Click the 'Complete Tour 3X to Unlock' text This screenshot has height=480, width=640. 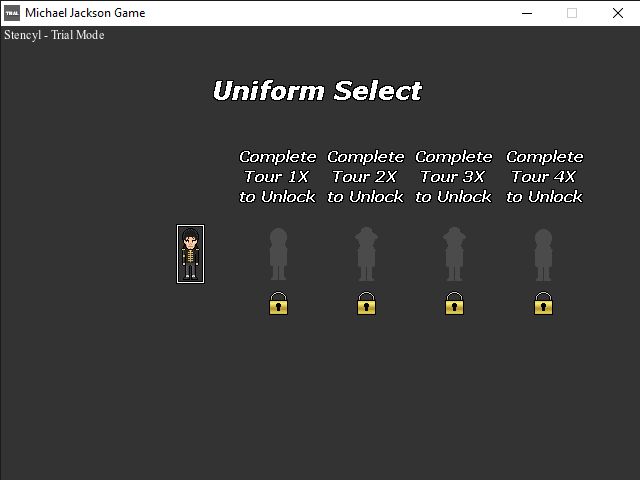[x=454, y=177]
